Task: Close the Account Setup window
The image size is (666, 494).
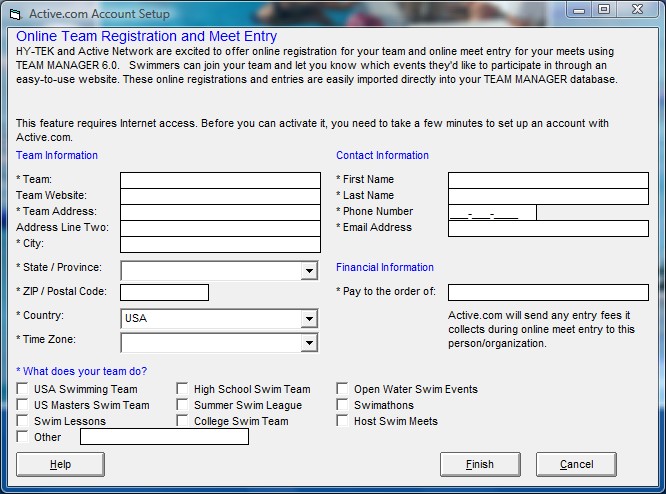Action: 637,10
